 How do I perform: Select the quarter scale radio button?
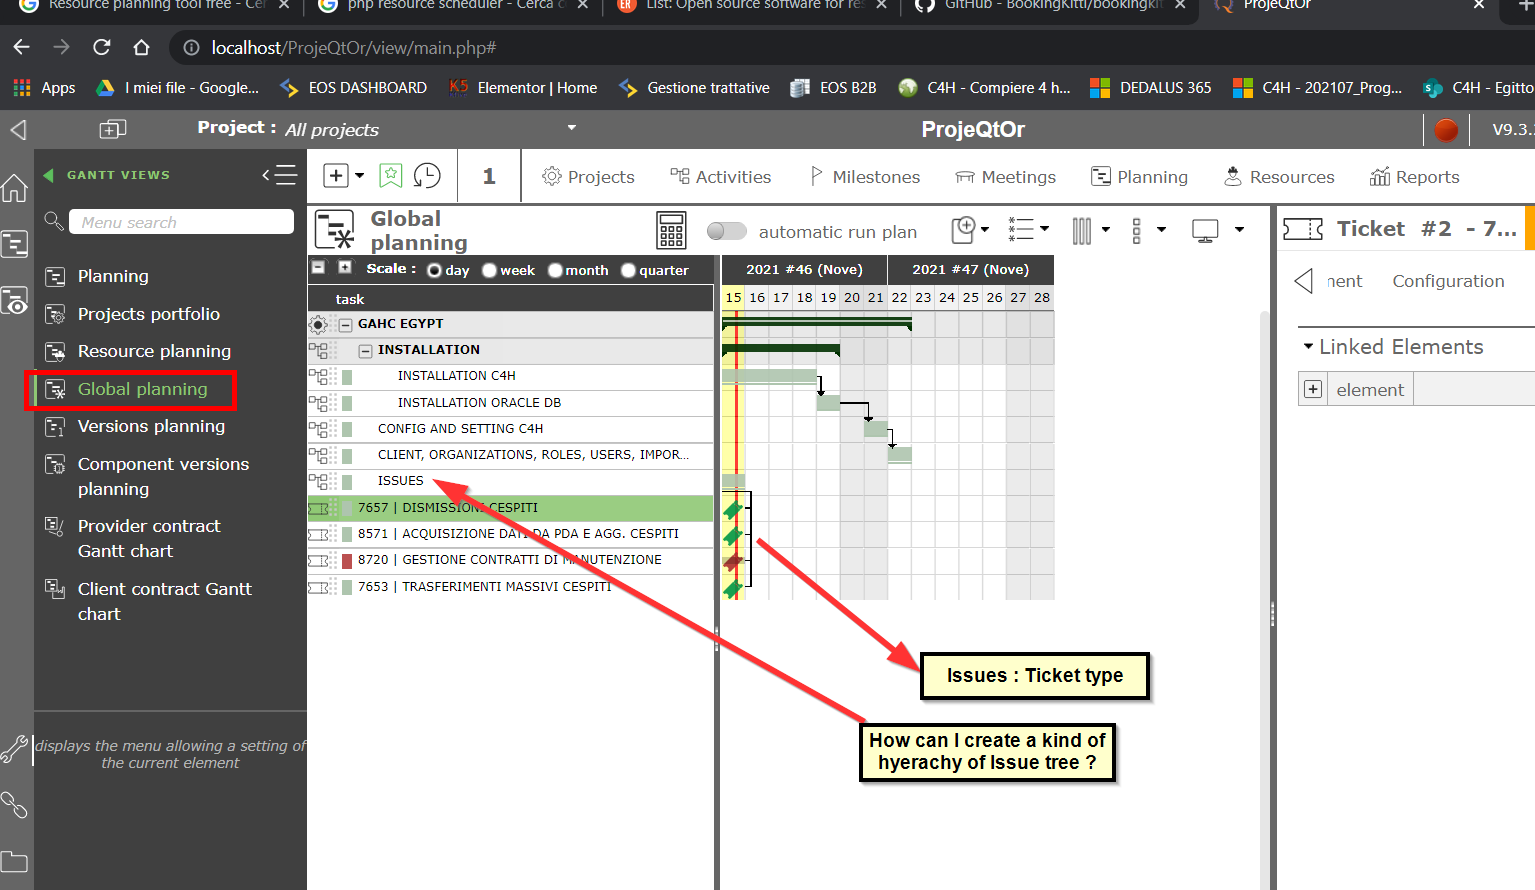click(x=628, y=270)
